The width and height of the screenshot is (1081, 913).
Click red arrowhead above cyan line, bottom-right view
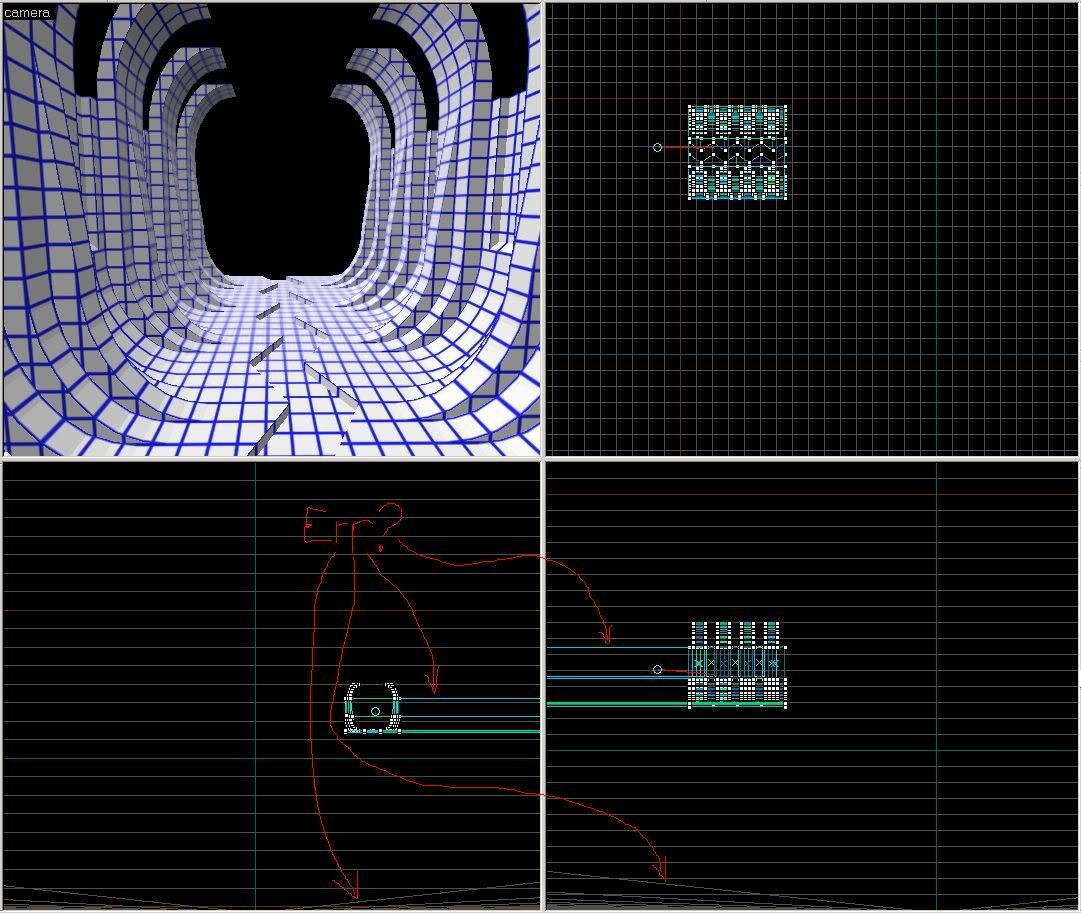[x=604, y=634]
